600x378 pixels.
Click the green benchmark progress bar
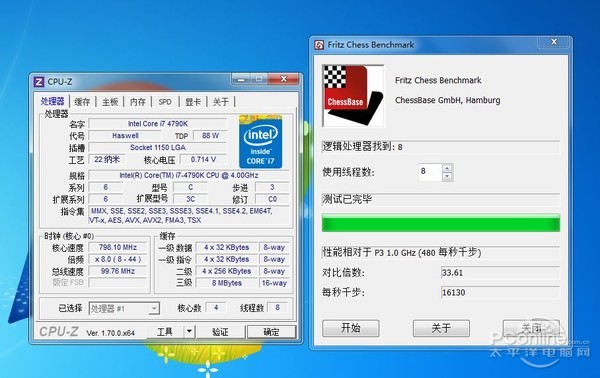click(x=441, y=223)
